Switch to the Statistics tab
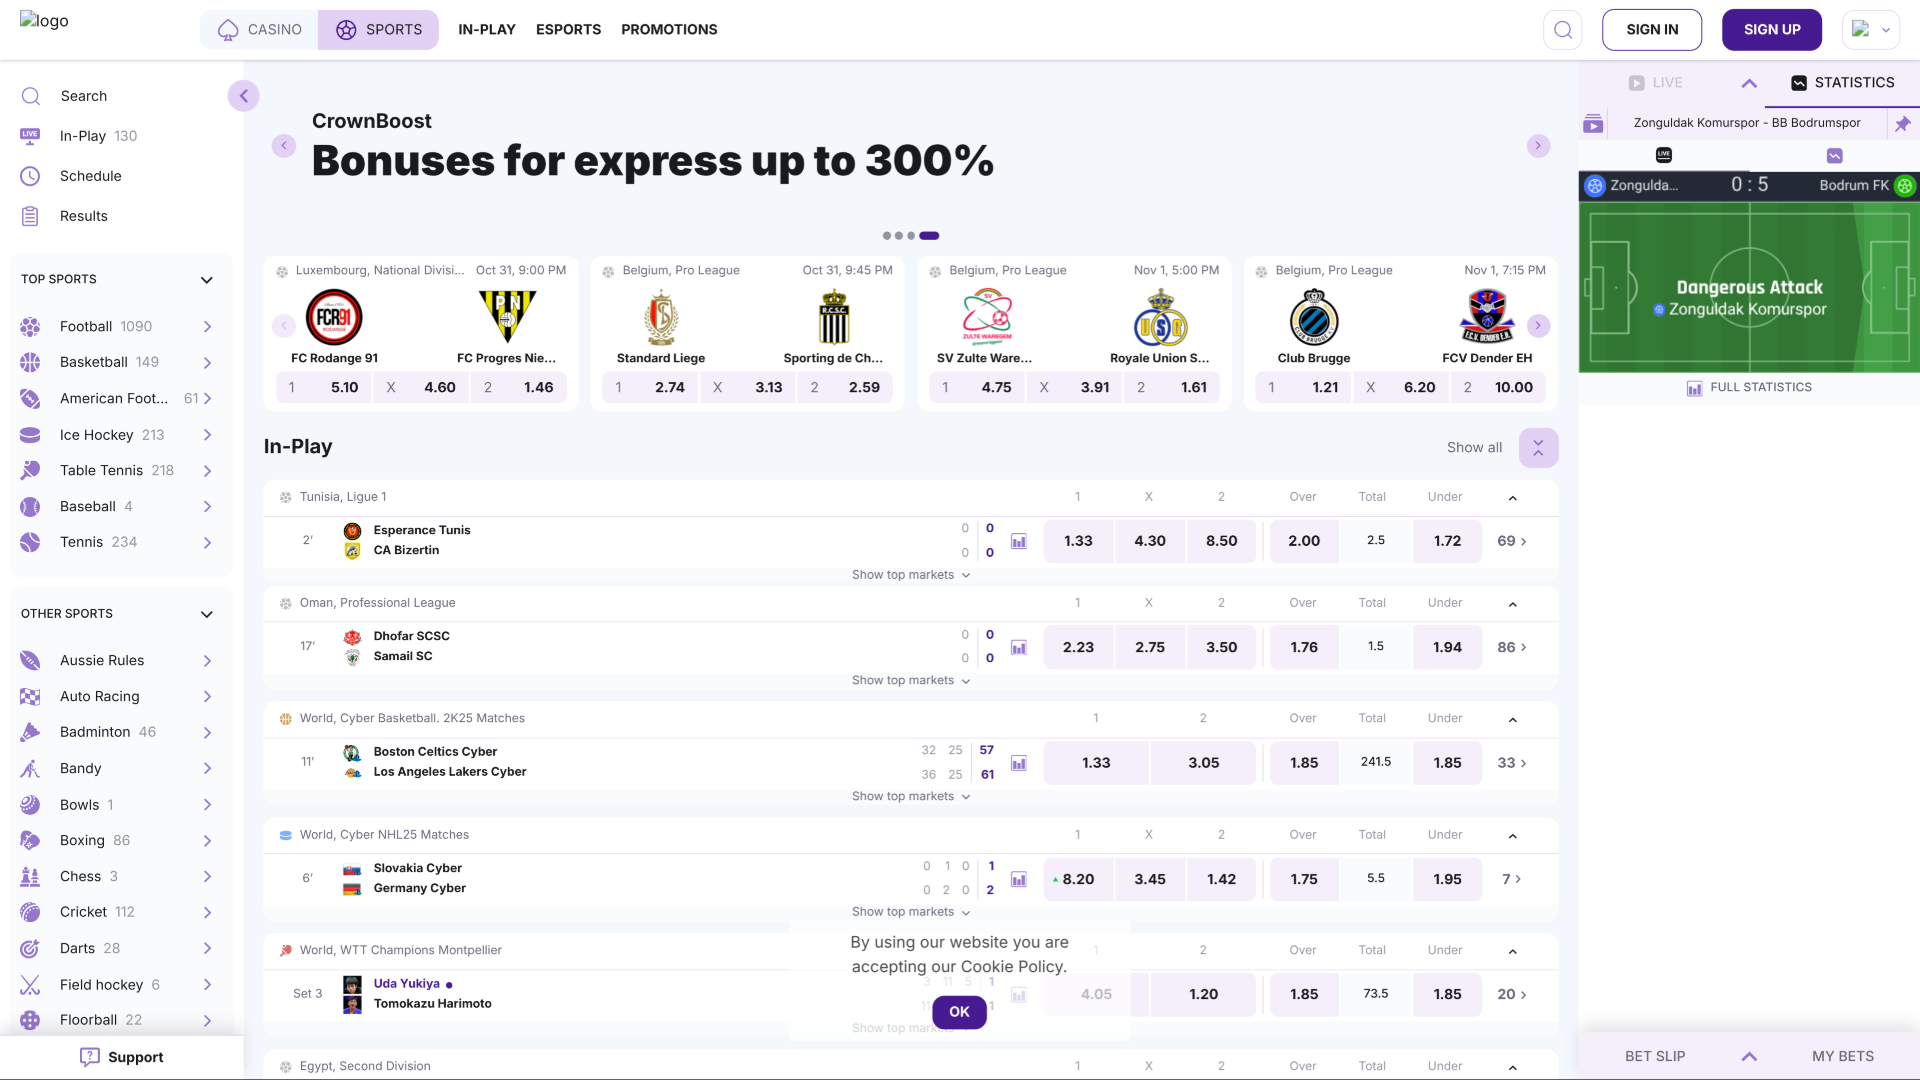 (x=1842, y=83)
